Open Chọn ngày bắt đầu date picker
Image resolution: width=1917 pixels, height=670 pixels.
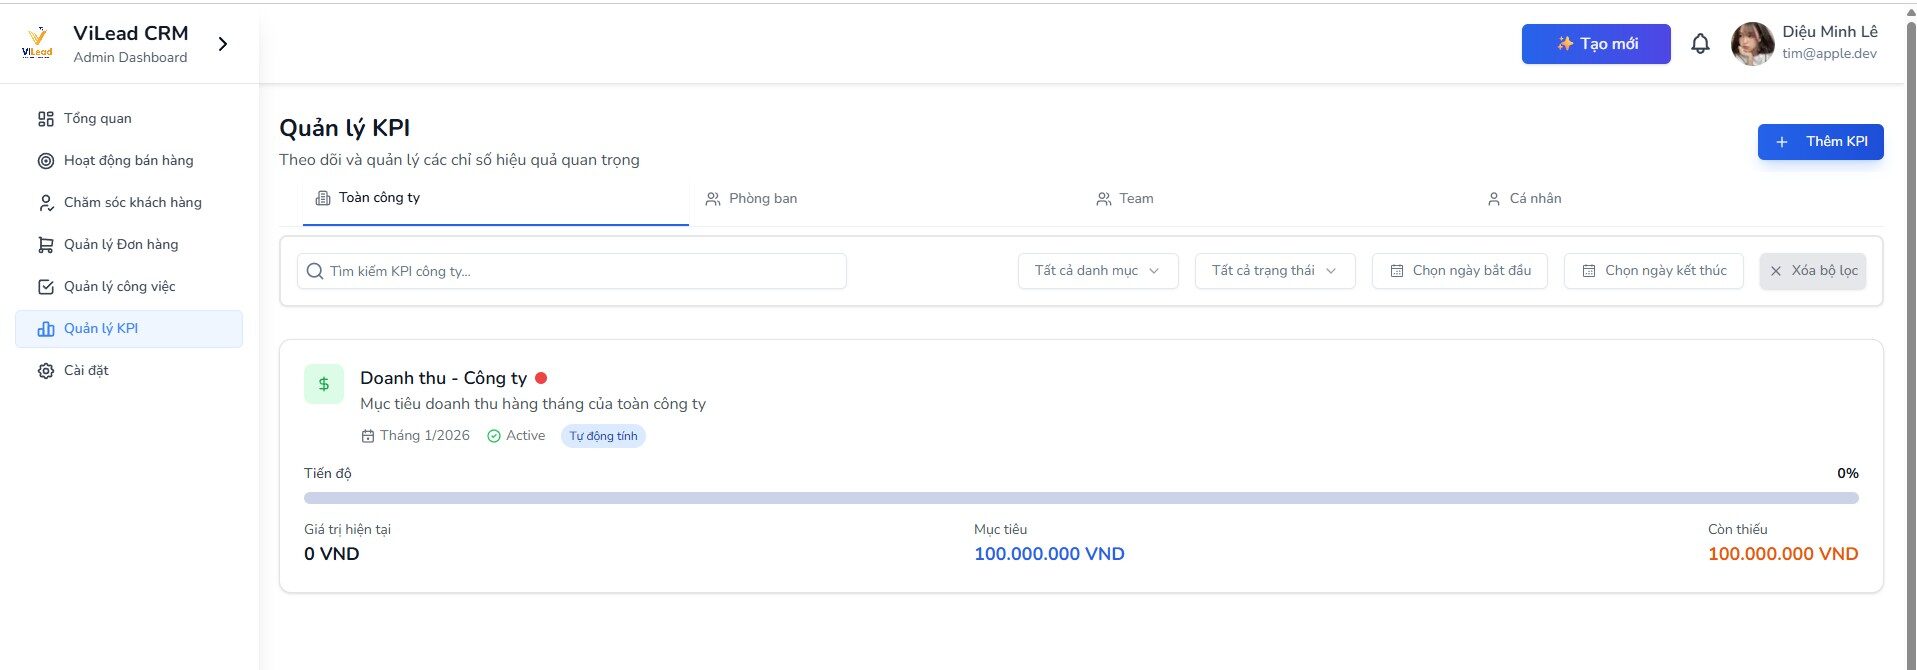pos(1460,271)
